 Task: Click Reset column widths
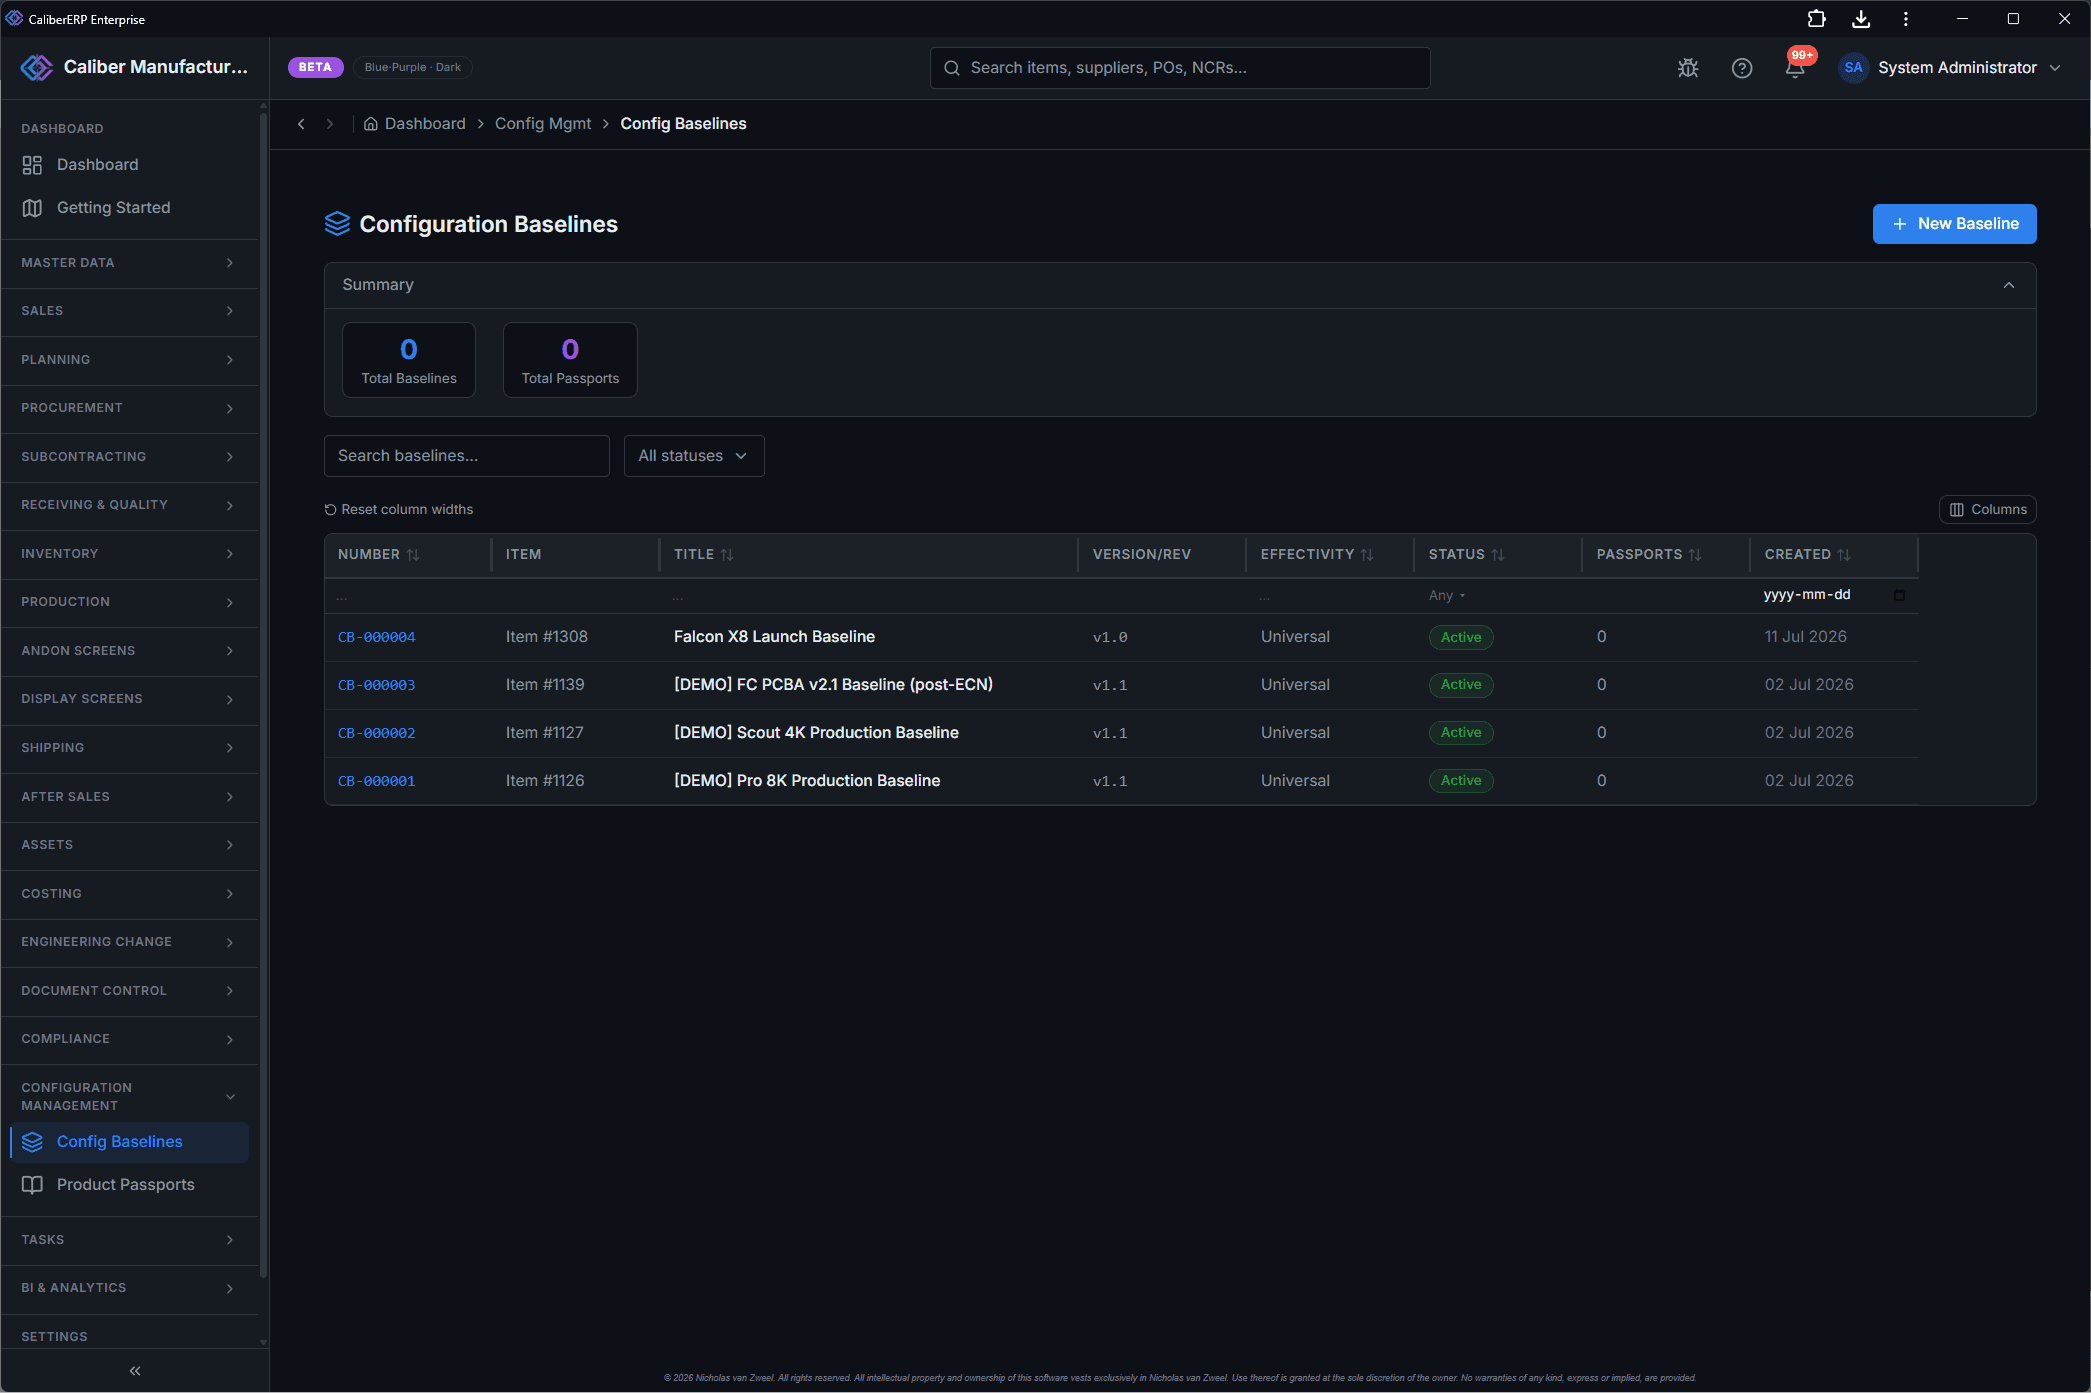coord(398,510)
